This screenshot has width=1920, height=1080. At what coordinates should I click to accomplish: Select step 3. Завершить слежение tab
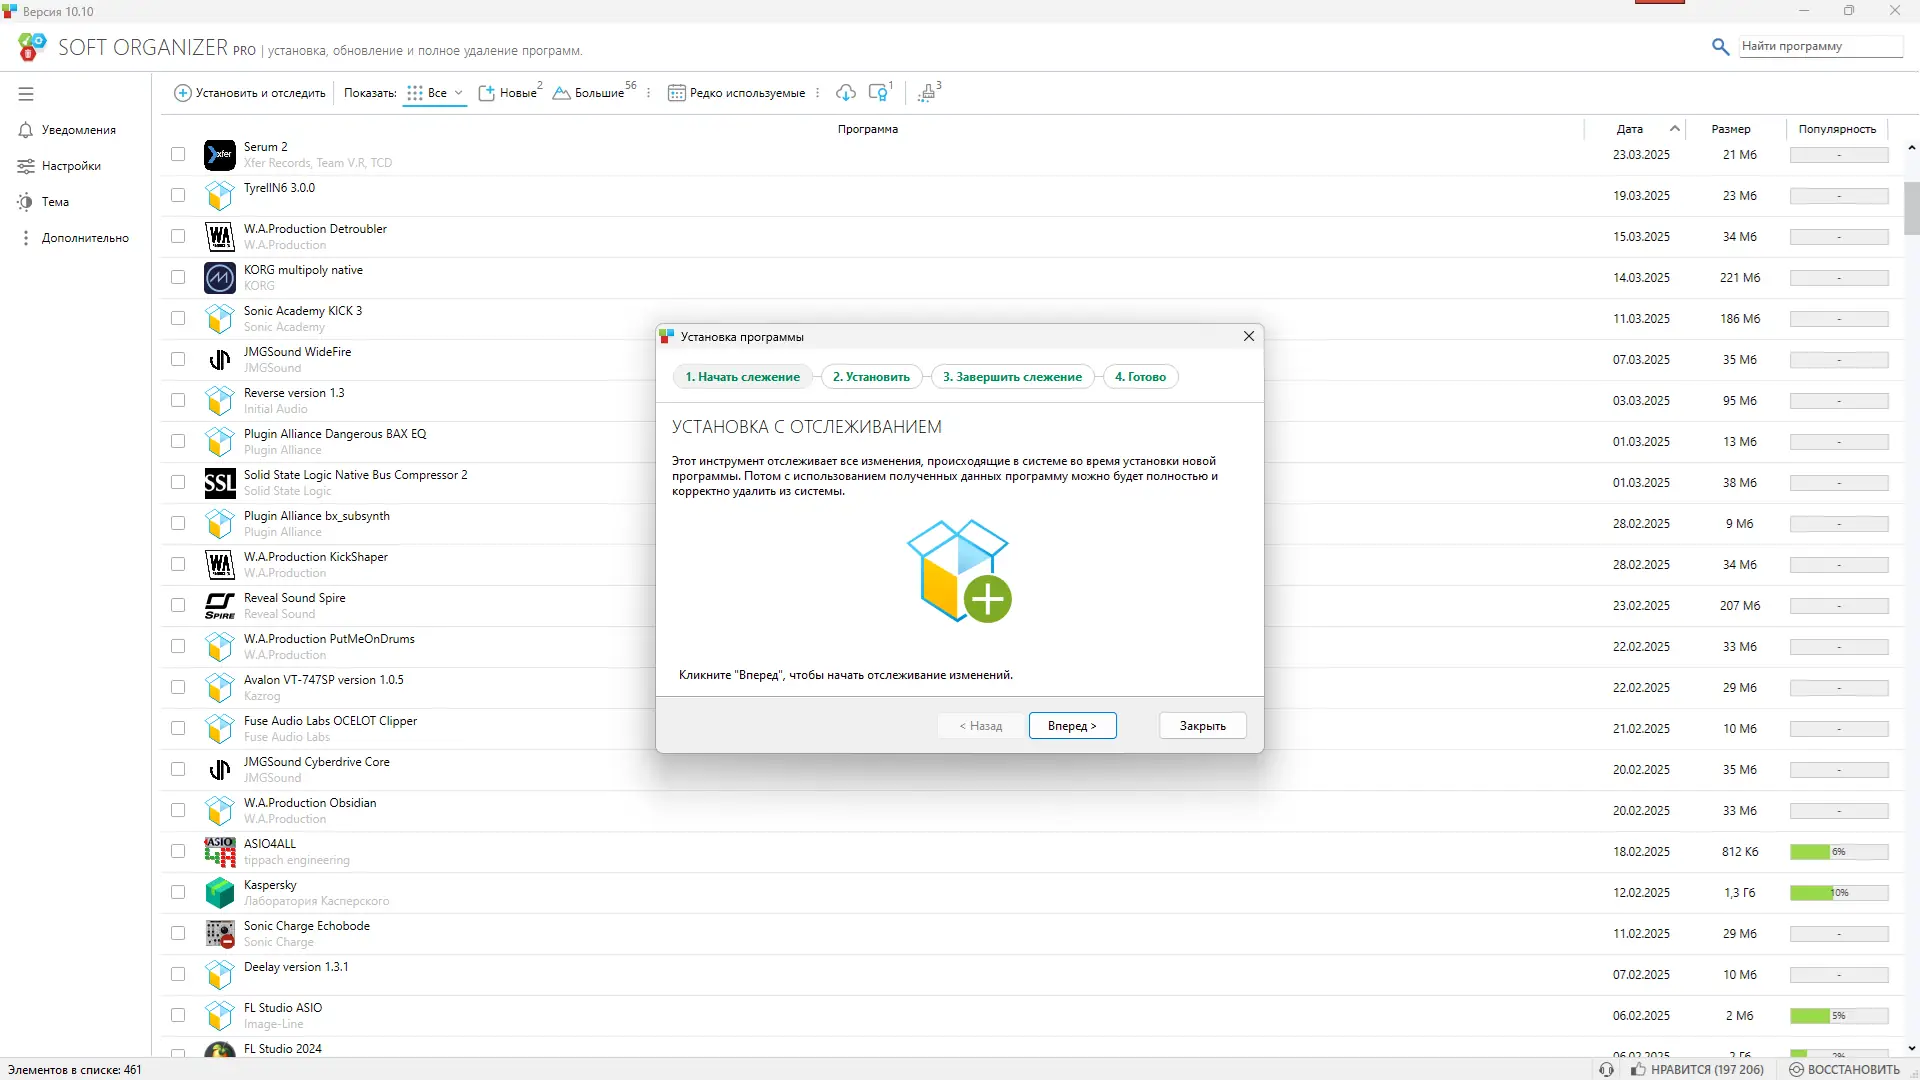coord(1012,377)
